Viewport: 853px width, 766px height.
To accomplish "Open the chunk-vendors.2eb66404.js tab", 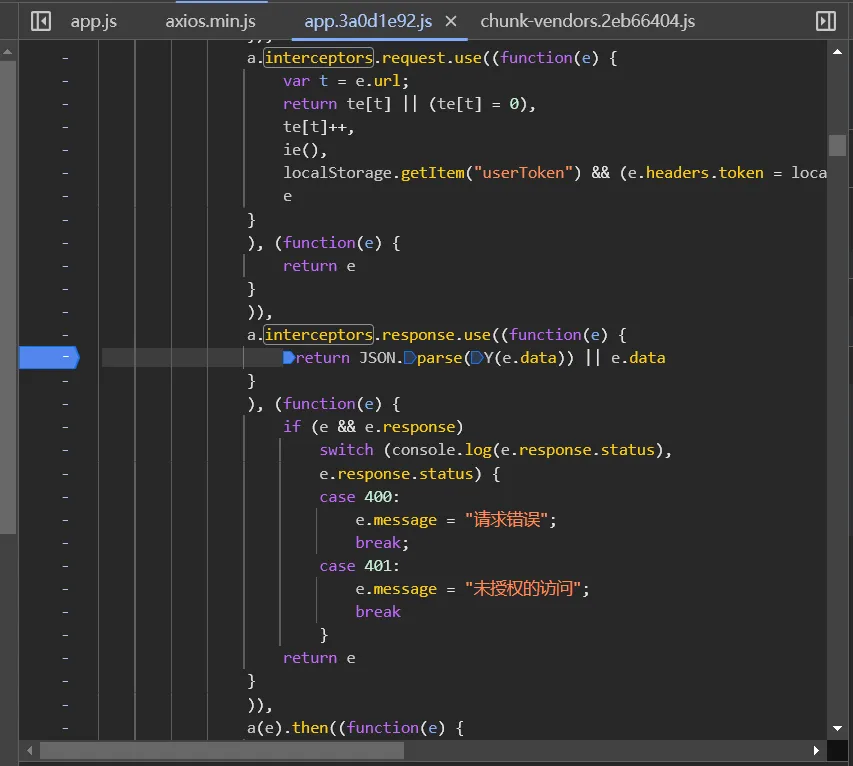I will point(588,21).
